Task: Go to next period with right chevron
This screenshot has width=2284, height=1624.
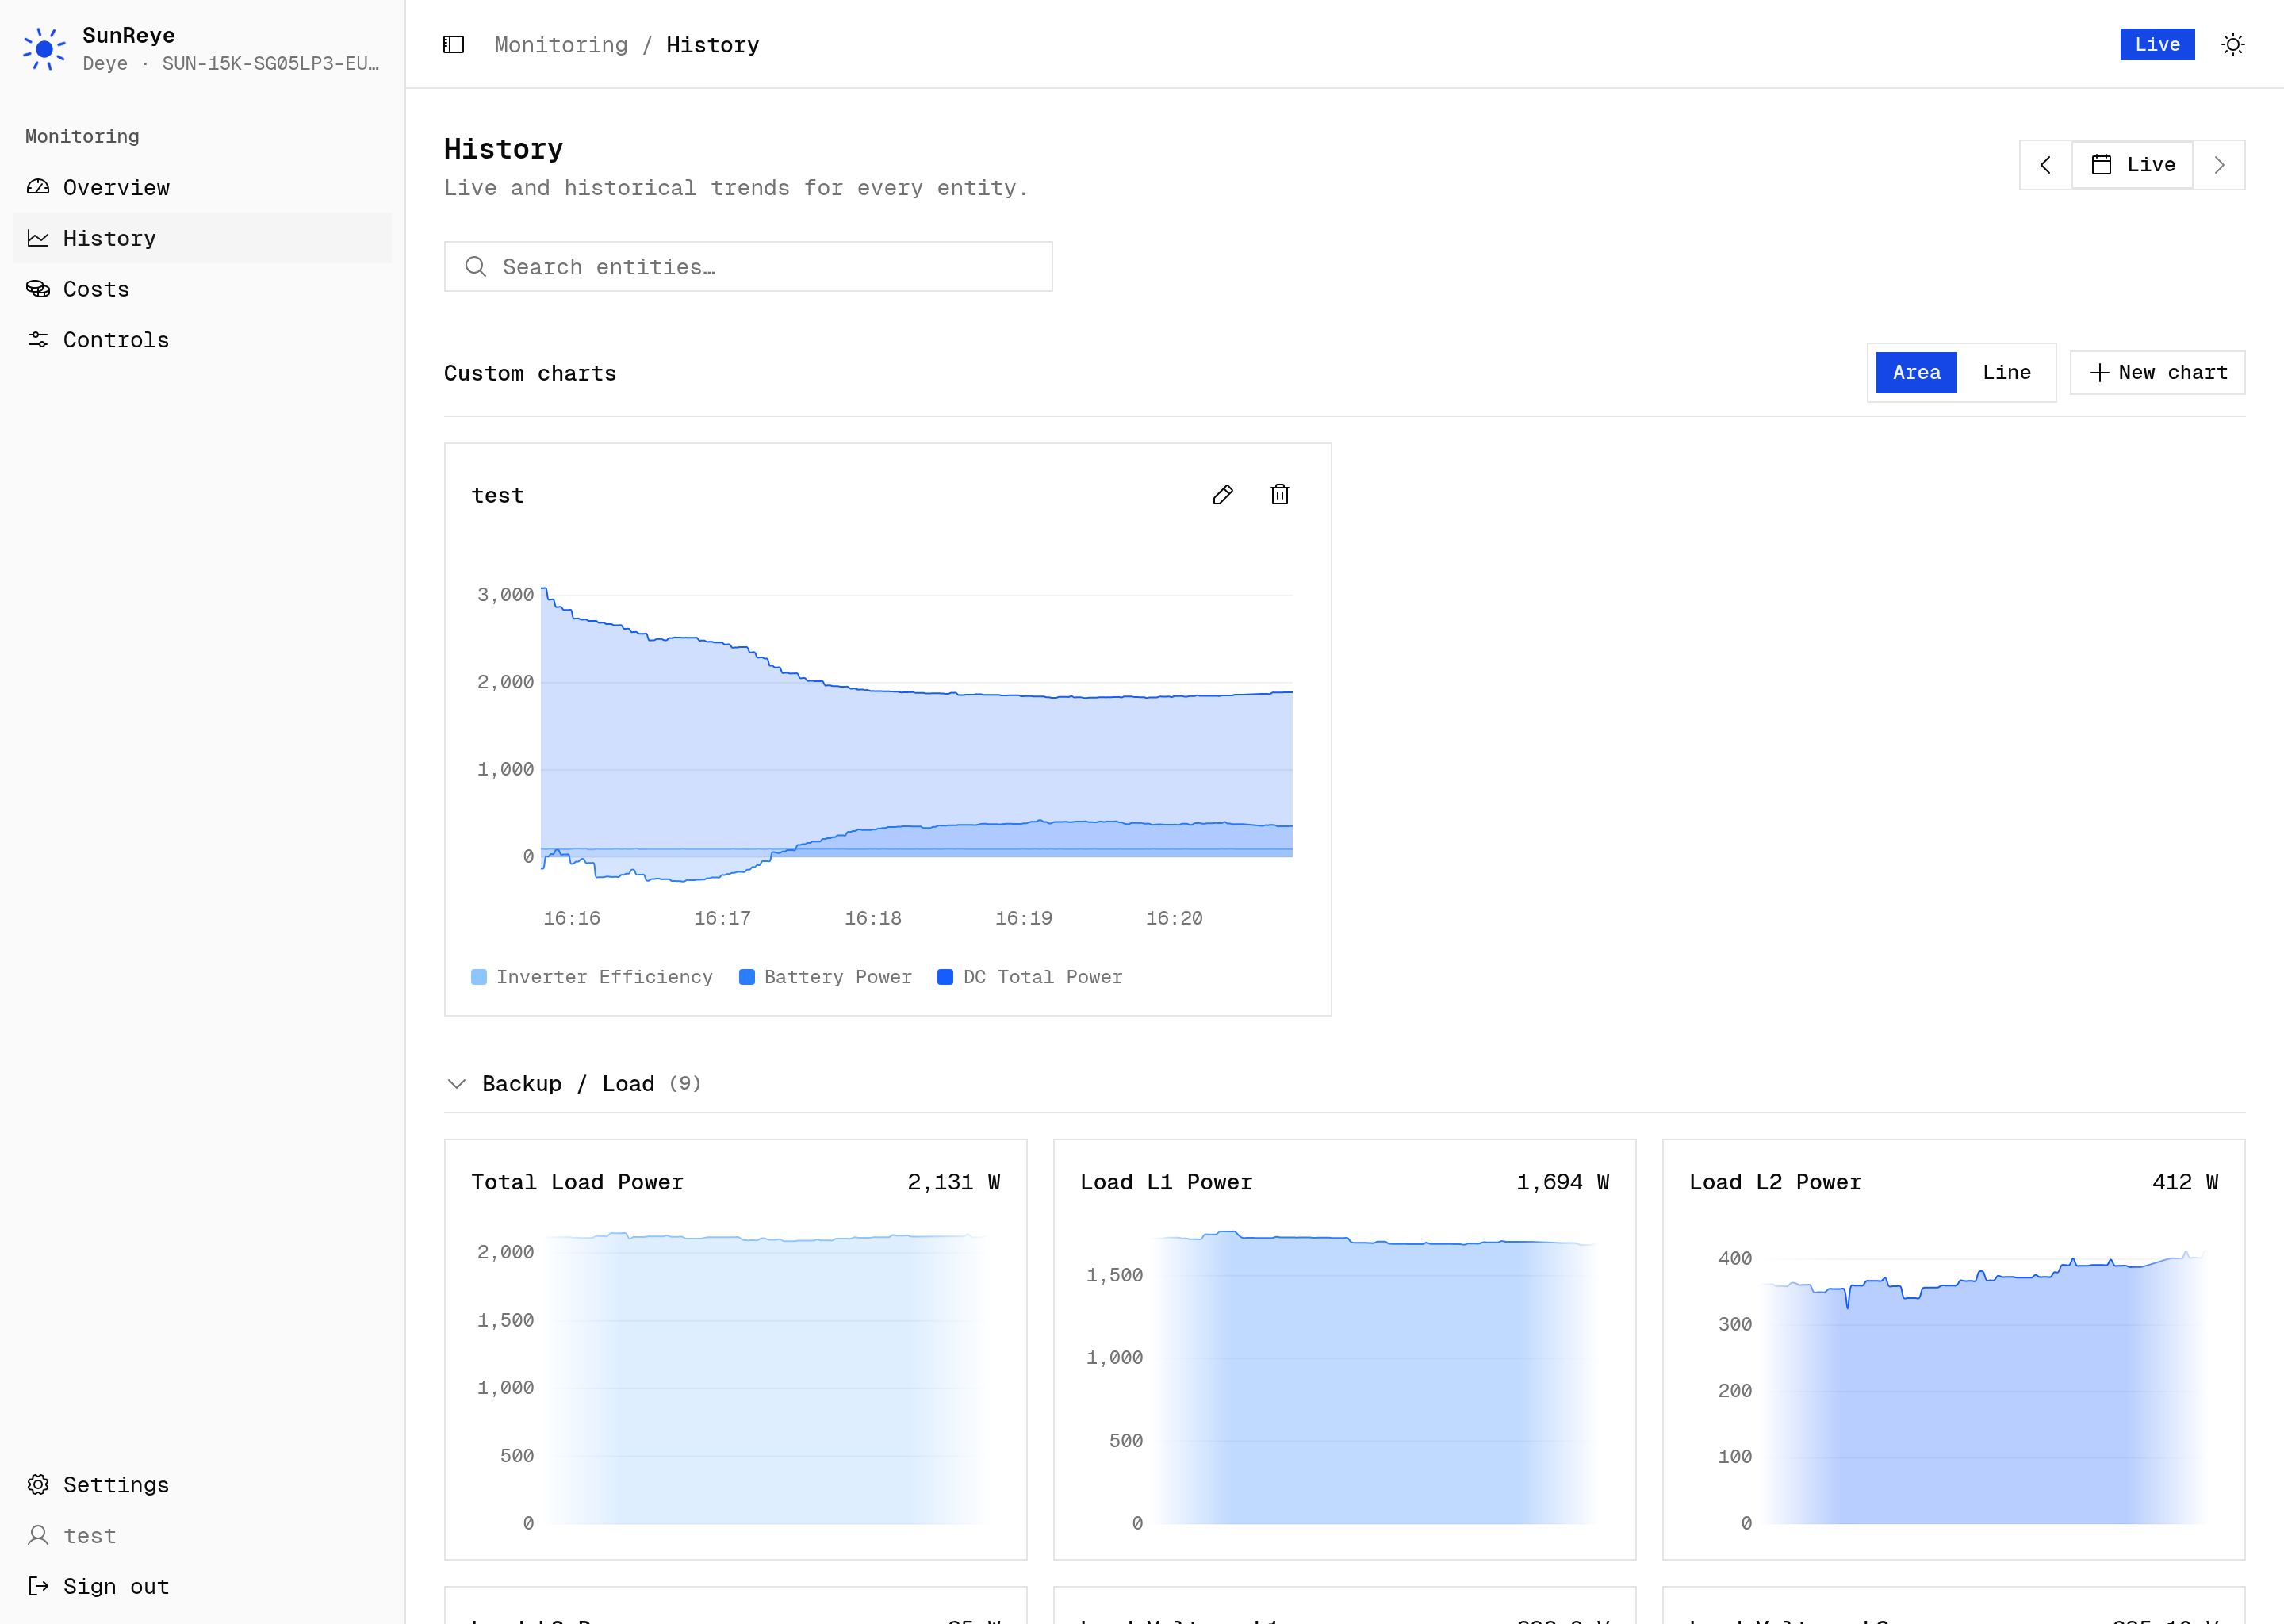Action: pos(2219,165)
